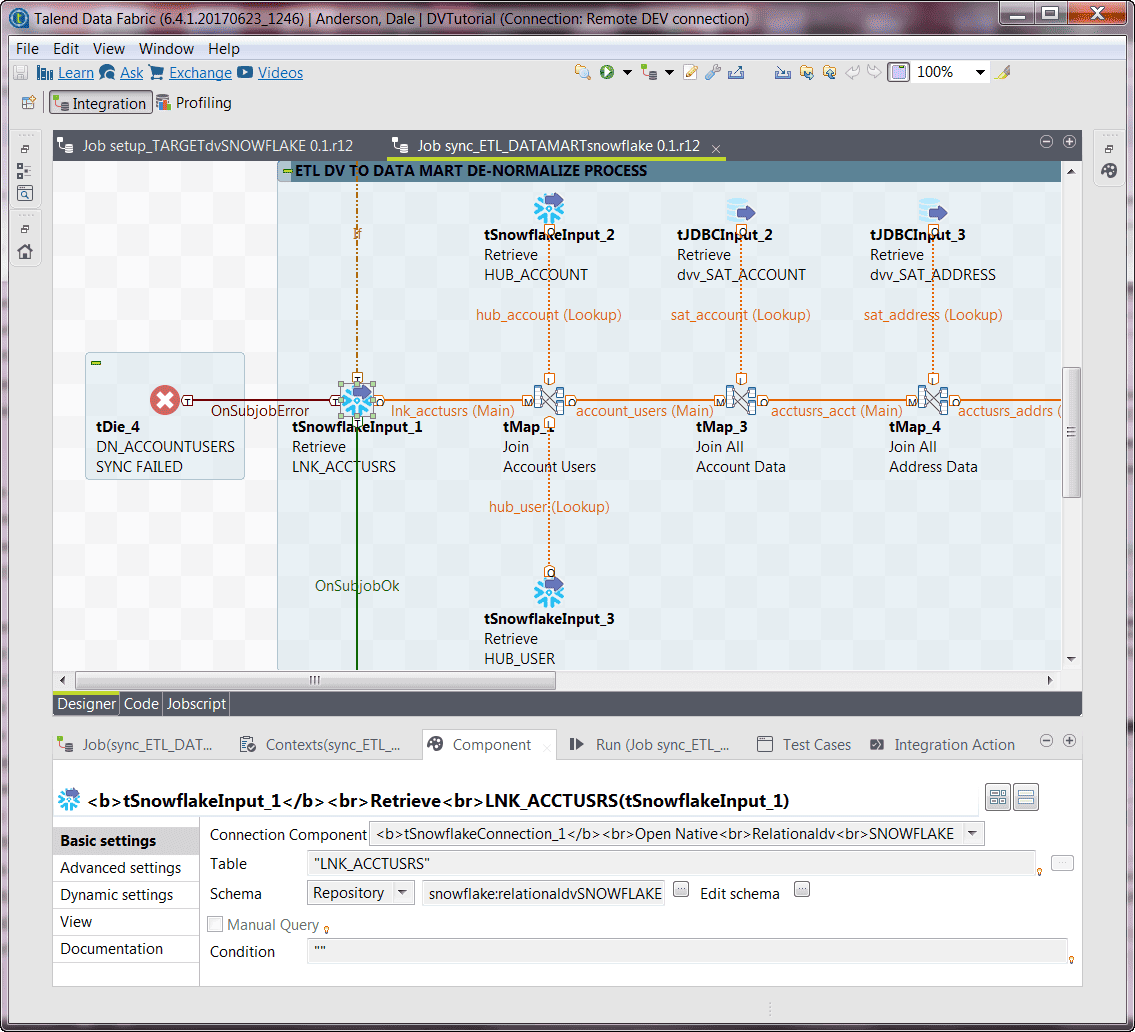
Task: Click inside the Condition input field
Action: click(600, 951)
